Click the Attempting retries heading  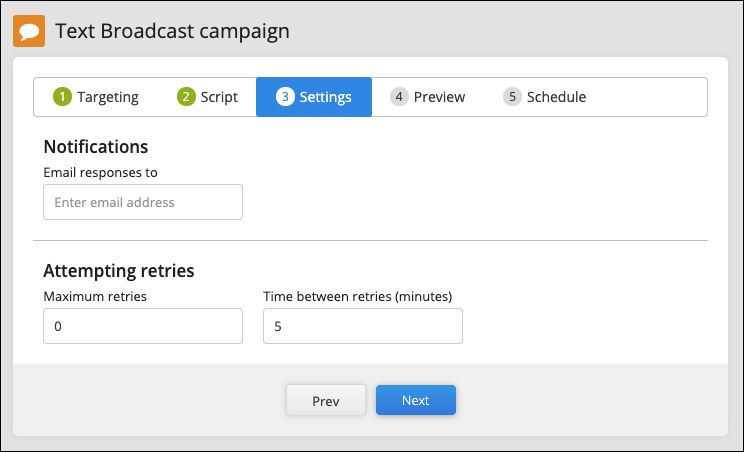click(119, 271)
